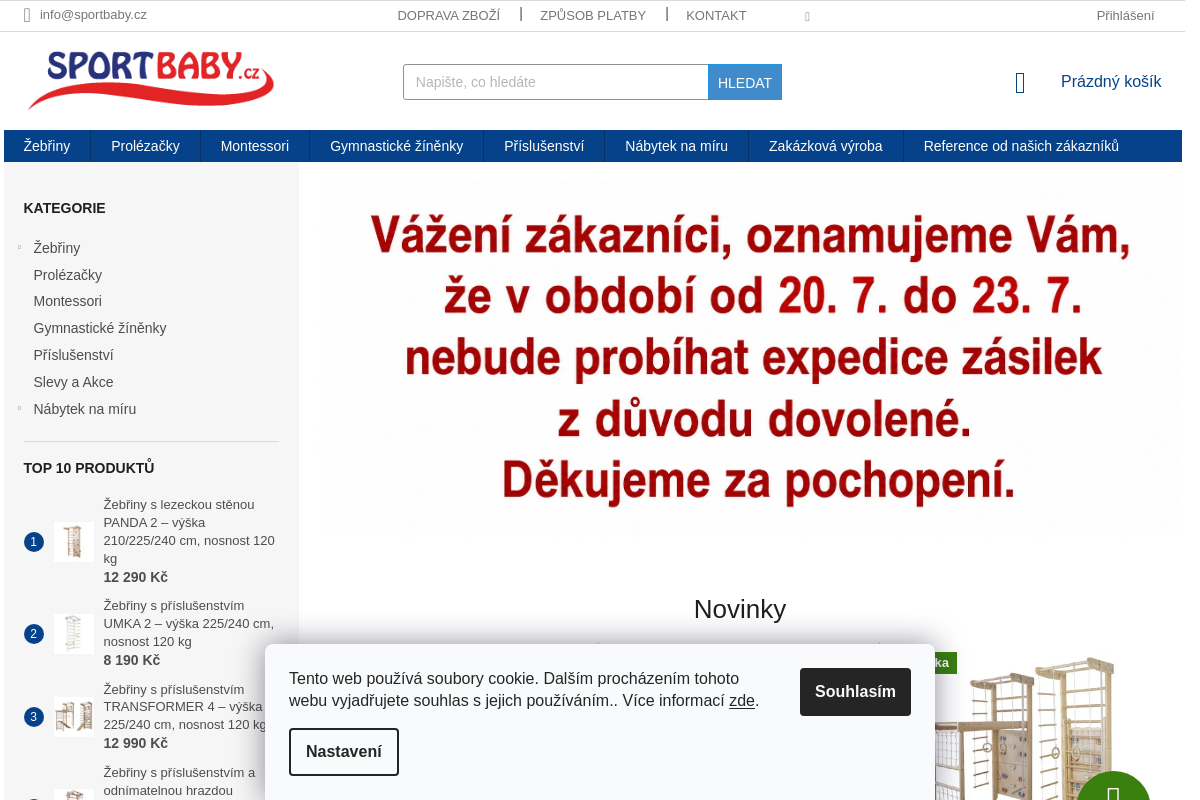
Task: Open UMKA 2 product thumbnail
Action: click(74, 634)
